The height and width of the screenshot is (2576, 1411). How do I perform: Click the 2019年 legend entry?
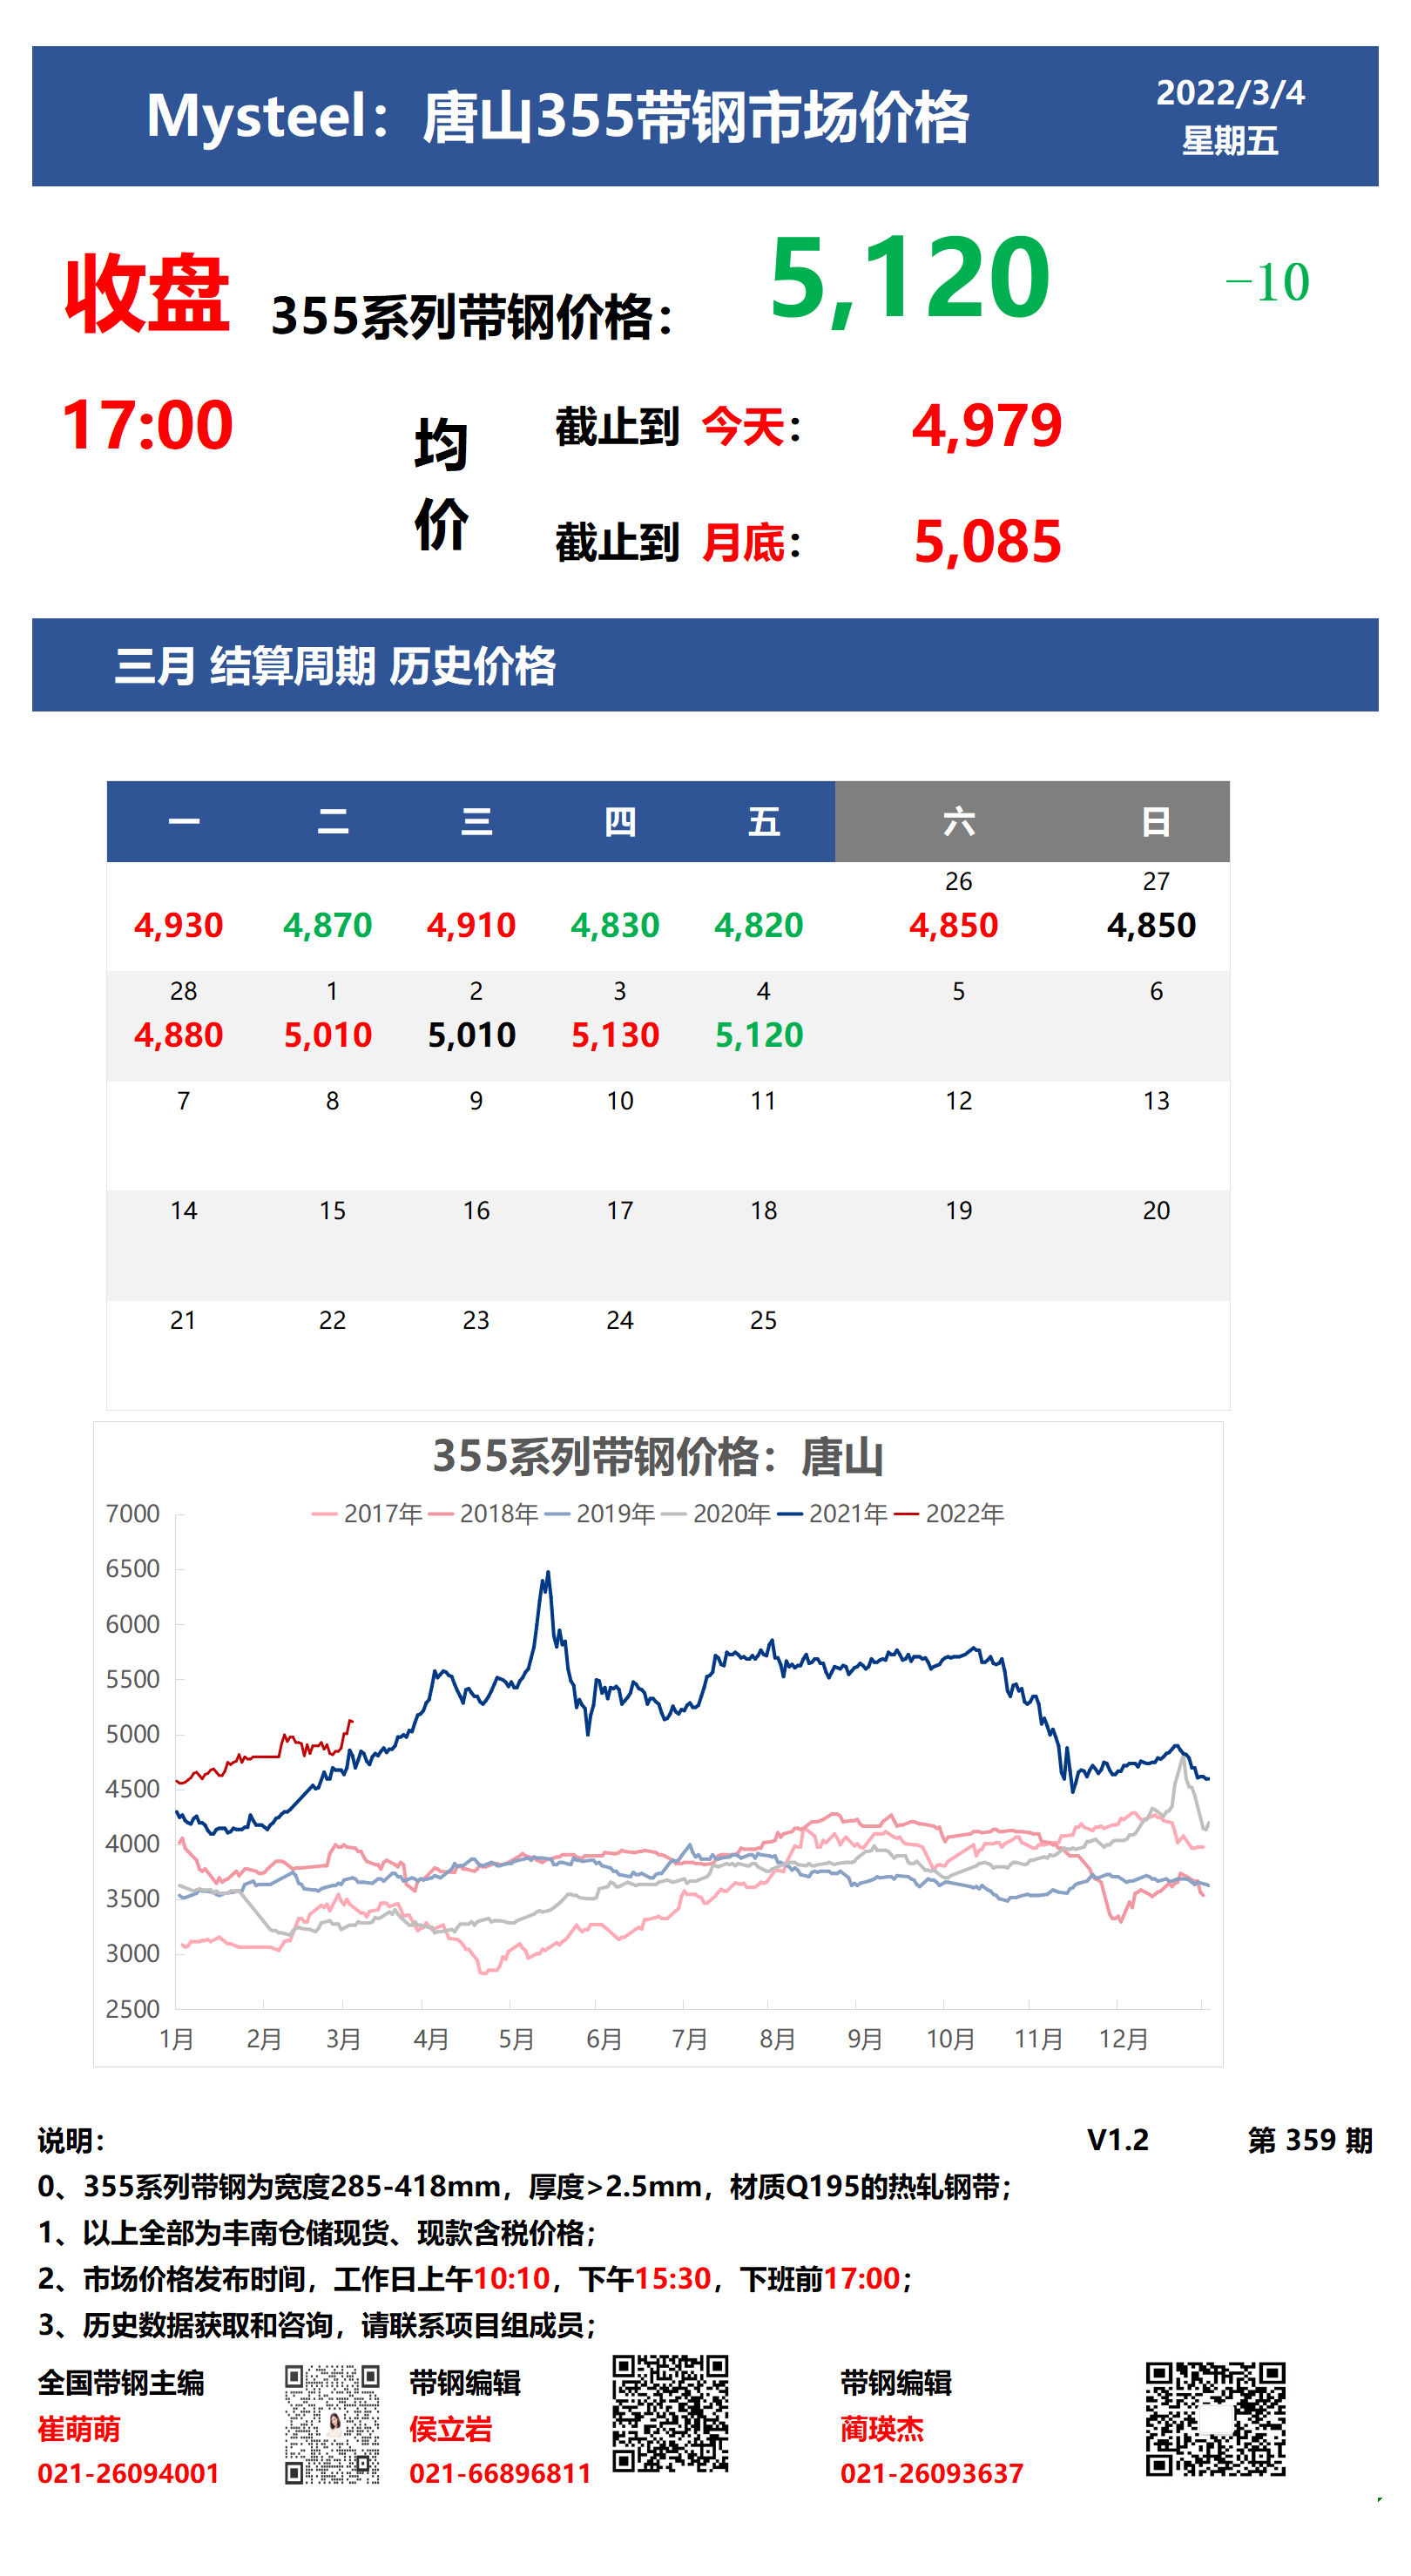pyautogui.click(x=600, y=1514)
